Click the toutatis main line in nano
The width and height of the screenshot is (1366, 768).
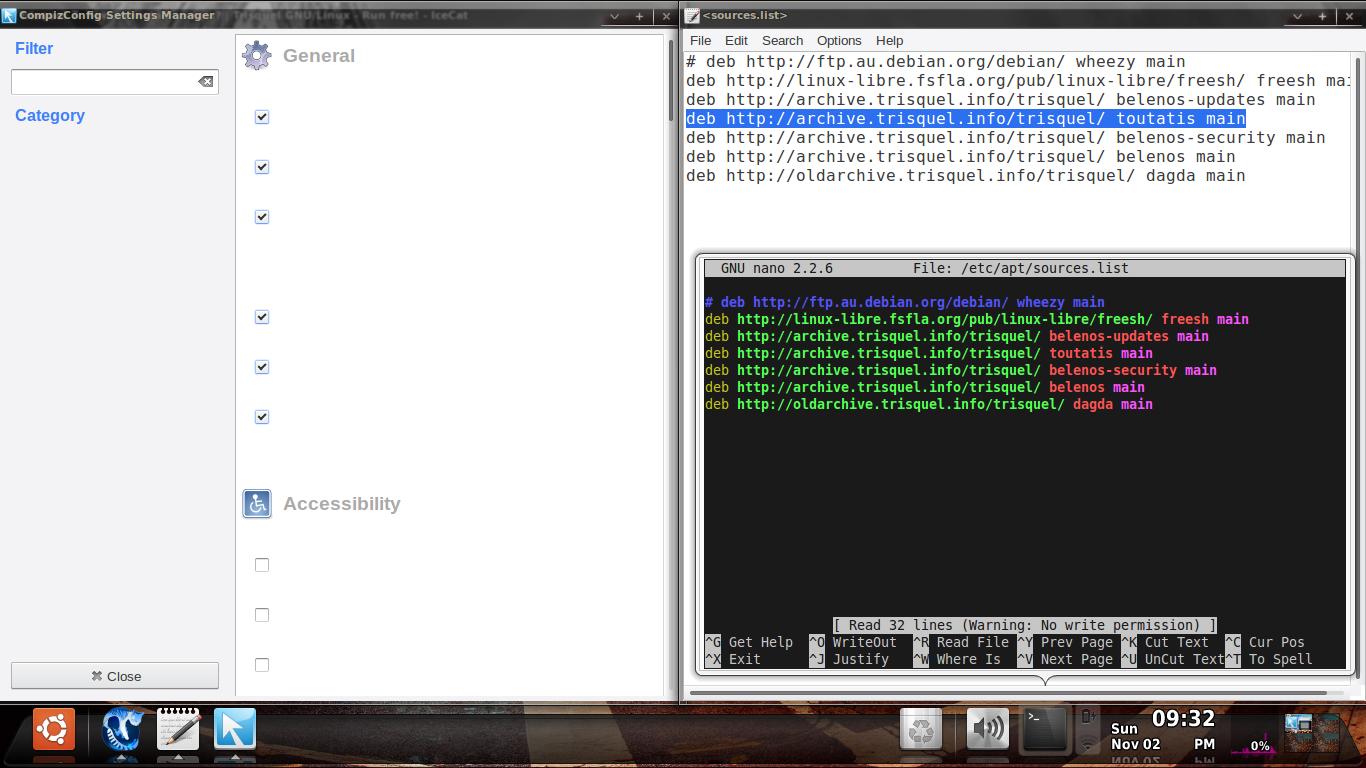[x=929, y=353]
